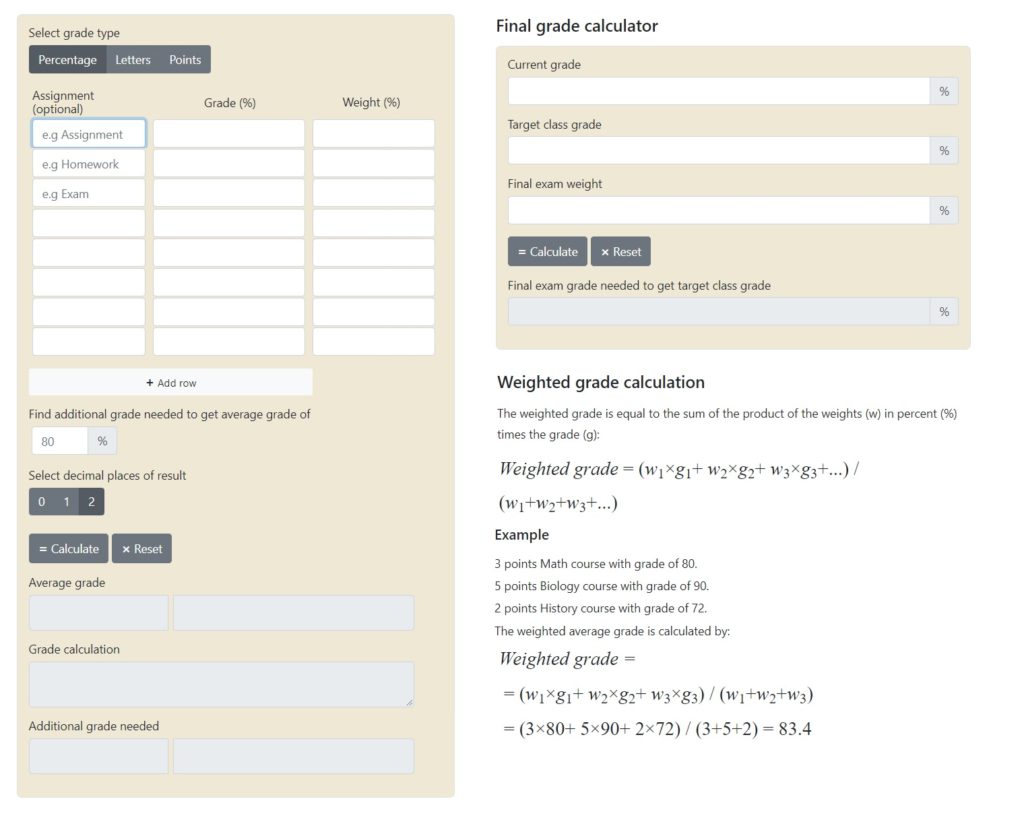Select 1 decimal place for results
This screenshot has height=830, width=1024.
pyautogui.click(x=66, y=501)
